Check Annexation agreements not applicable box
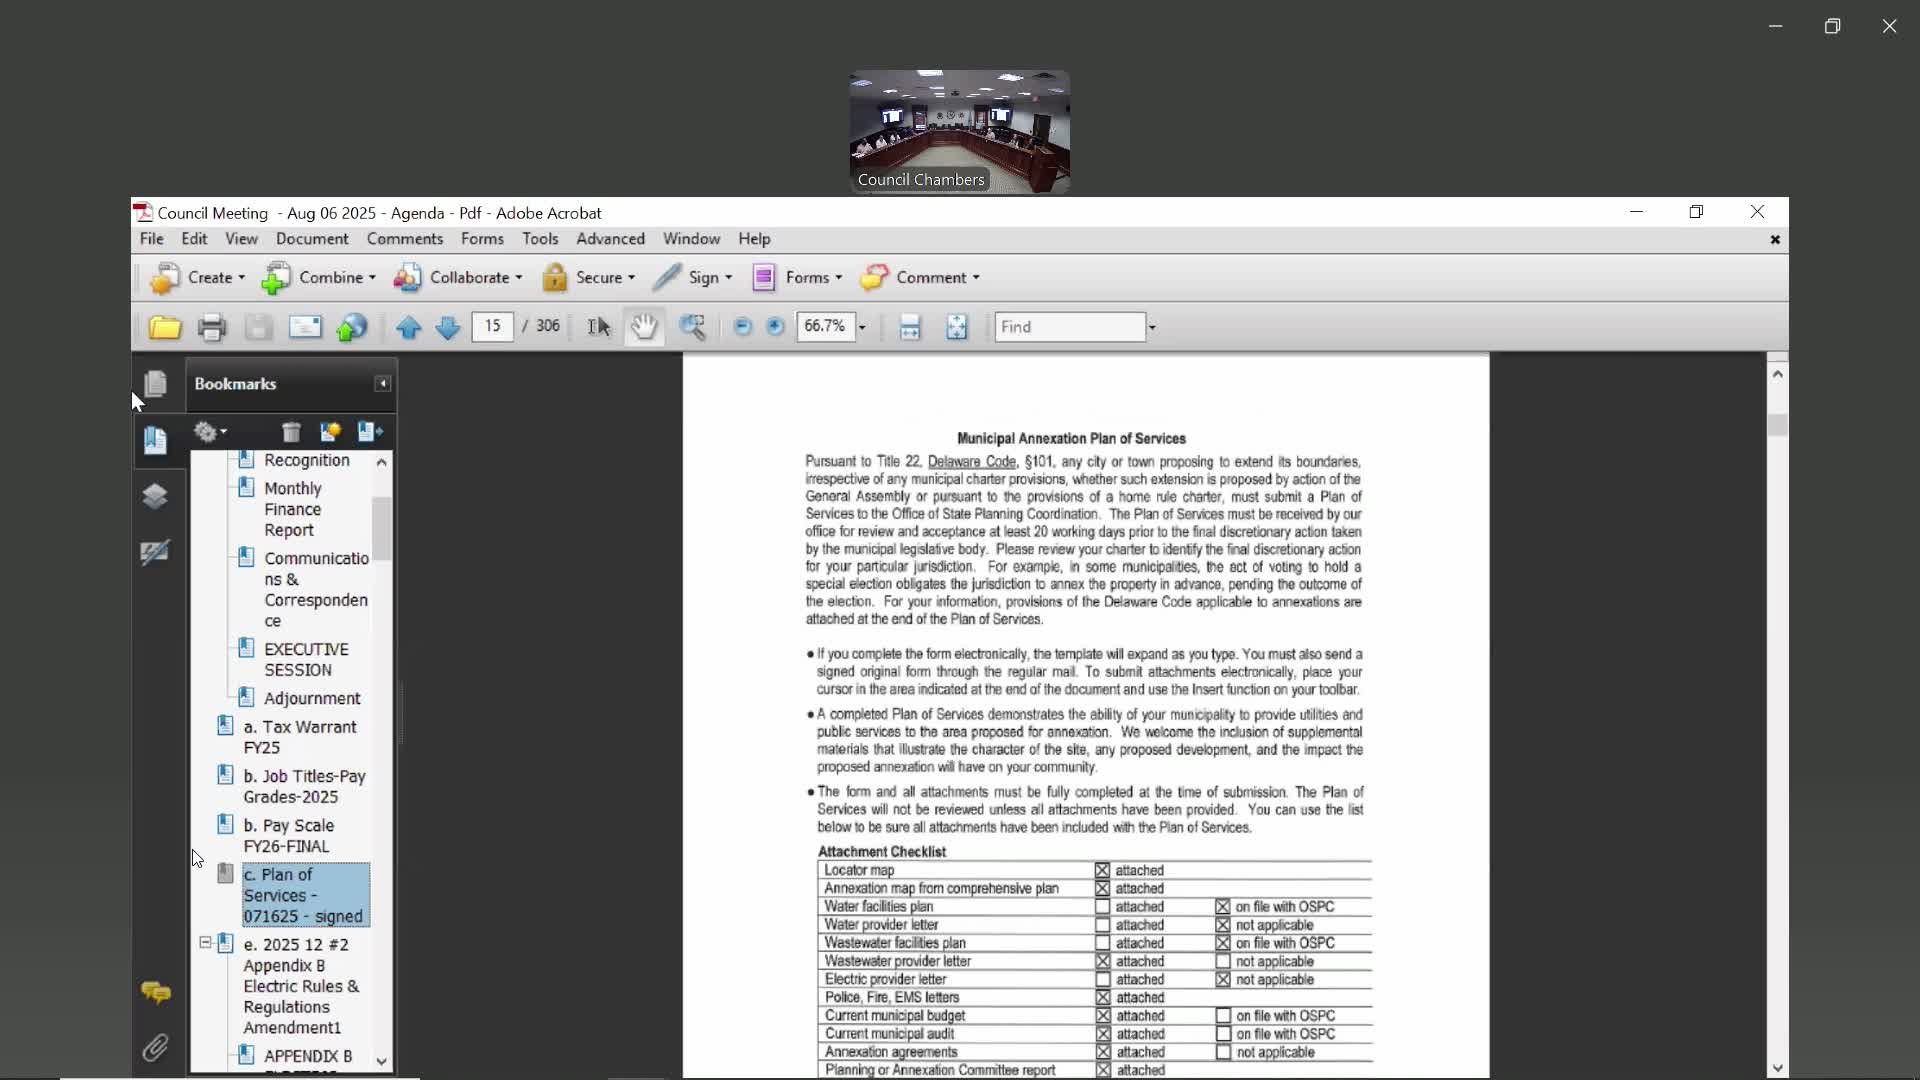 (x=1223, y=1052)
